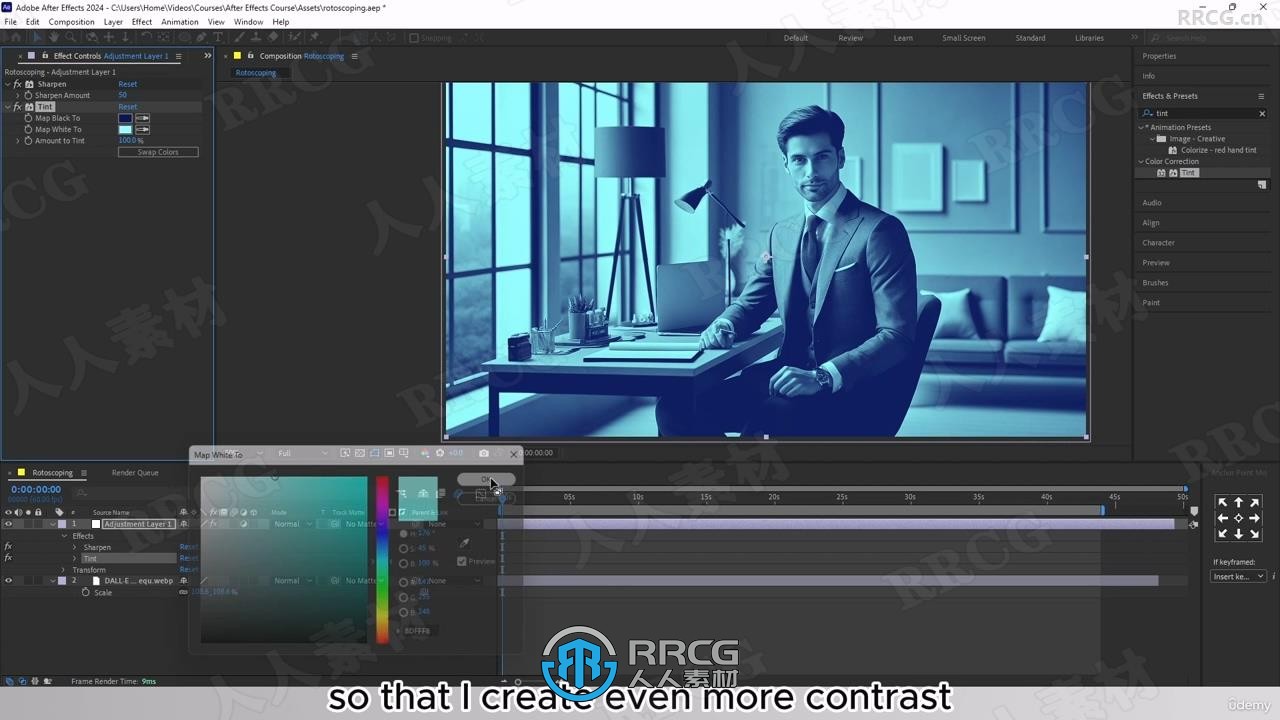1280x720 pixels.
Task: Clear the tint search with X icon
Action: [1262, 113]
